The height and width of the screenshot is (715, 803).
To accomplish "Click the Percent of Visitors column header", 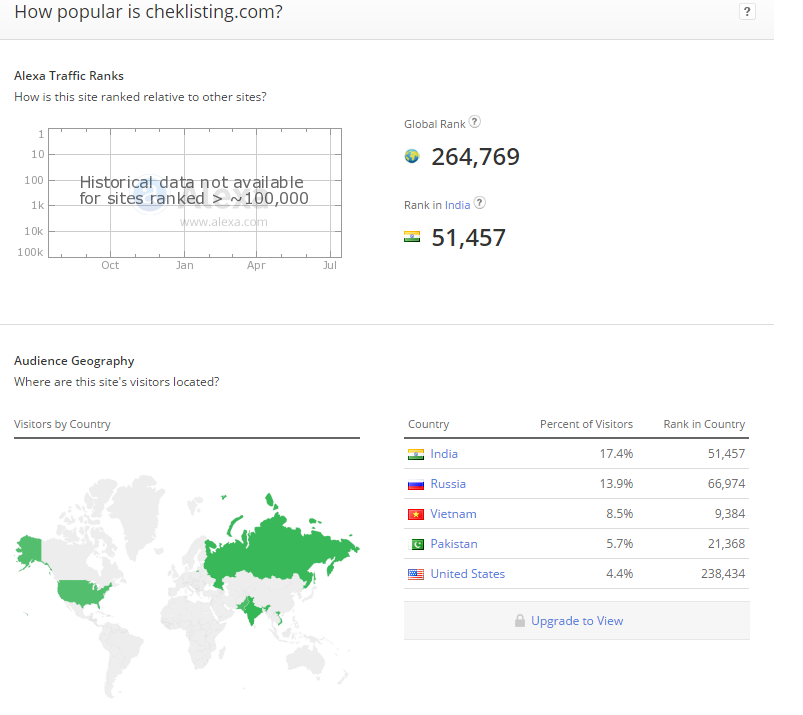I will (586, 424).
